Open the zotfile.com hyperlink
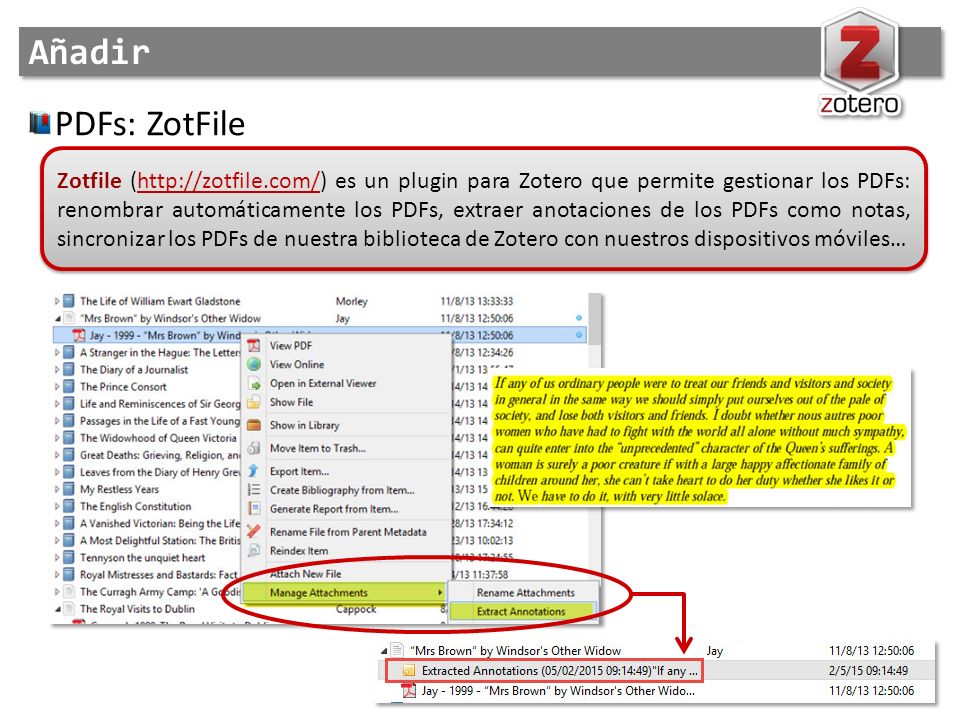 [228, 181]
